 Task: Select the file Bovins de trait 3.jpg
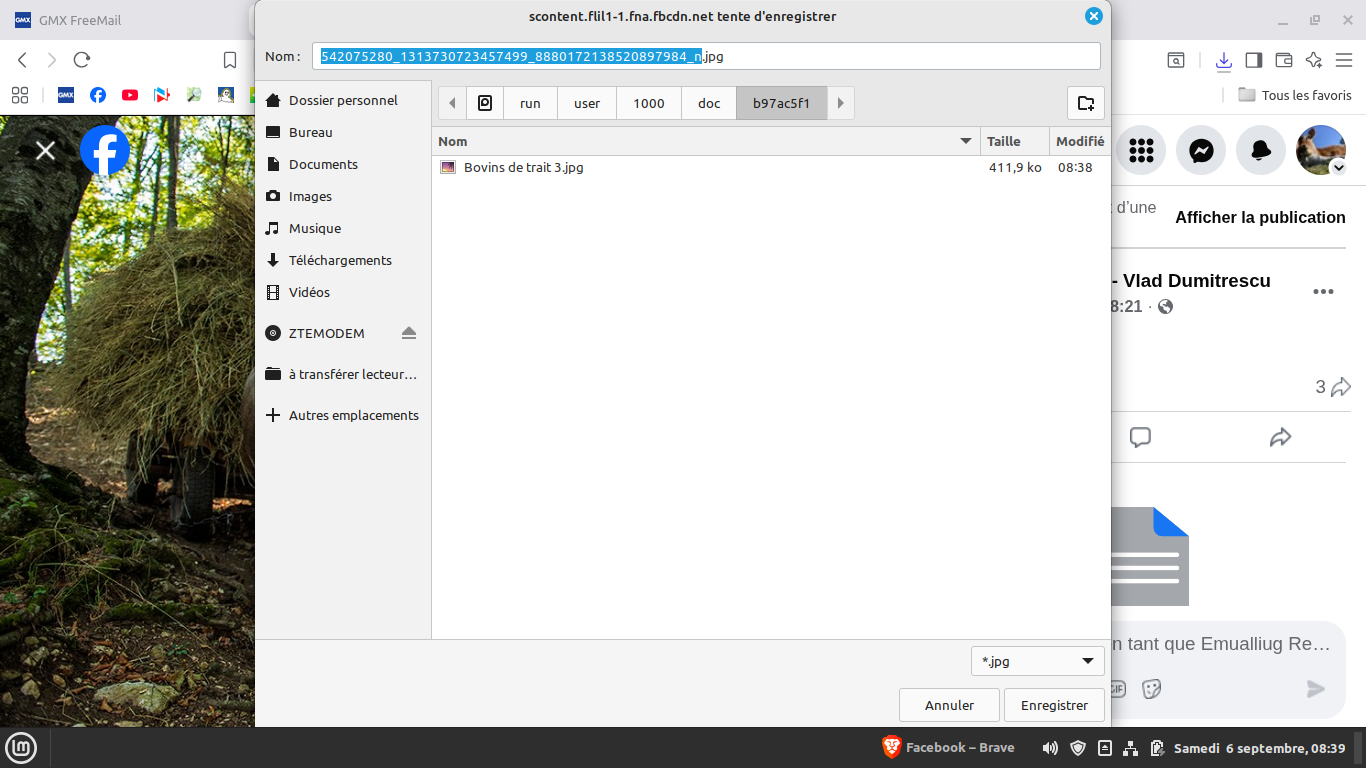(x=523, y=167)
